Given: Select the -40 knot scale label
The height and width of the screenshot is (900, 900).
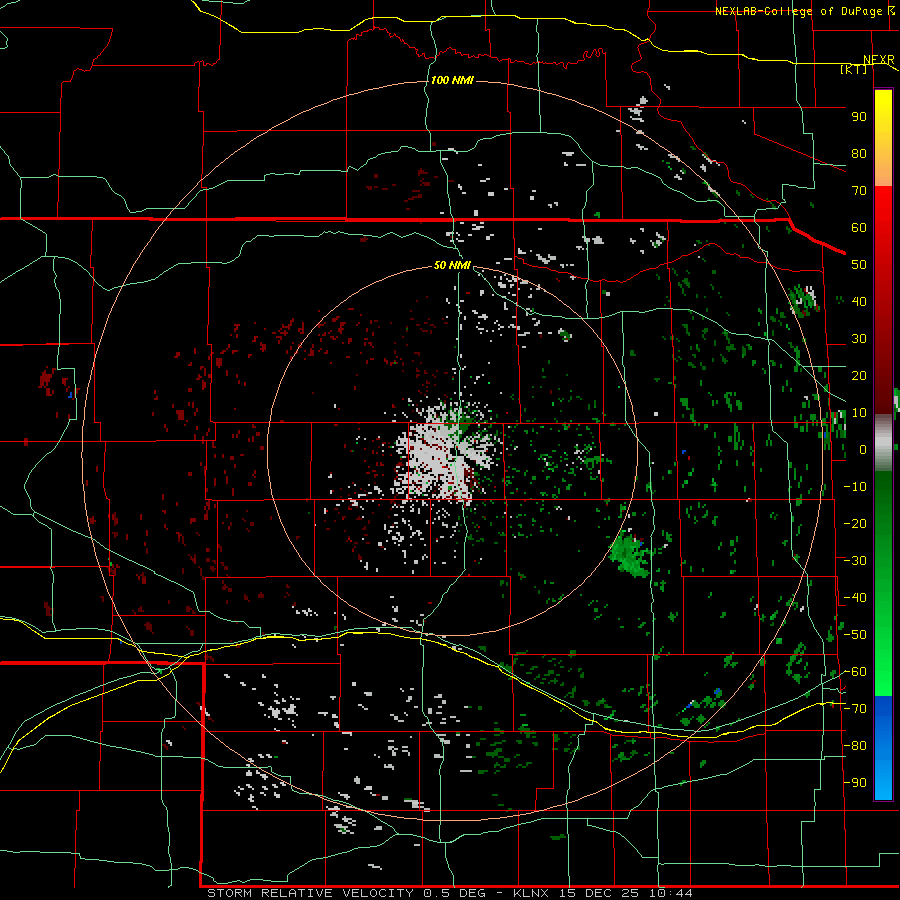Looking at the screenshot, I should [x=855, y=598].
